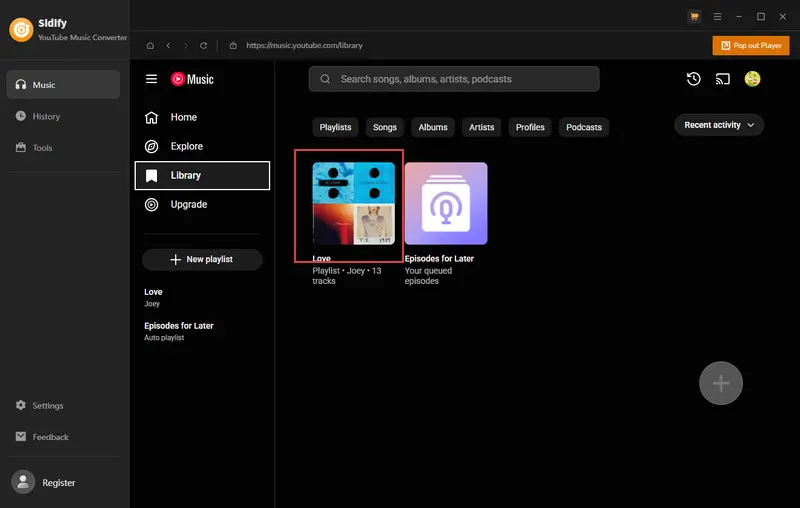The width and height of the screenshot is (800, 508).
Task: Open the Love playlist thumbnail
Action: (x=354, y=204)
